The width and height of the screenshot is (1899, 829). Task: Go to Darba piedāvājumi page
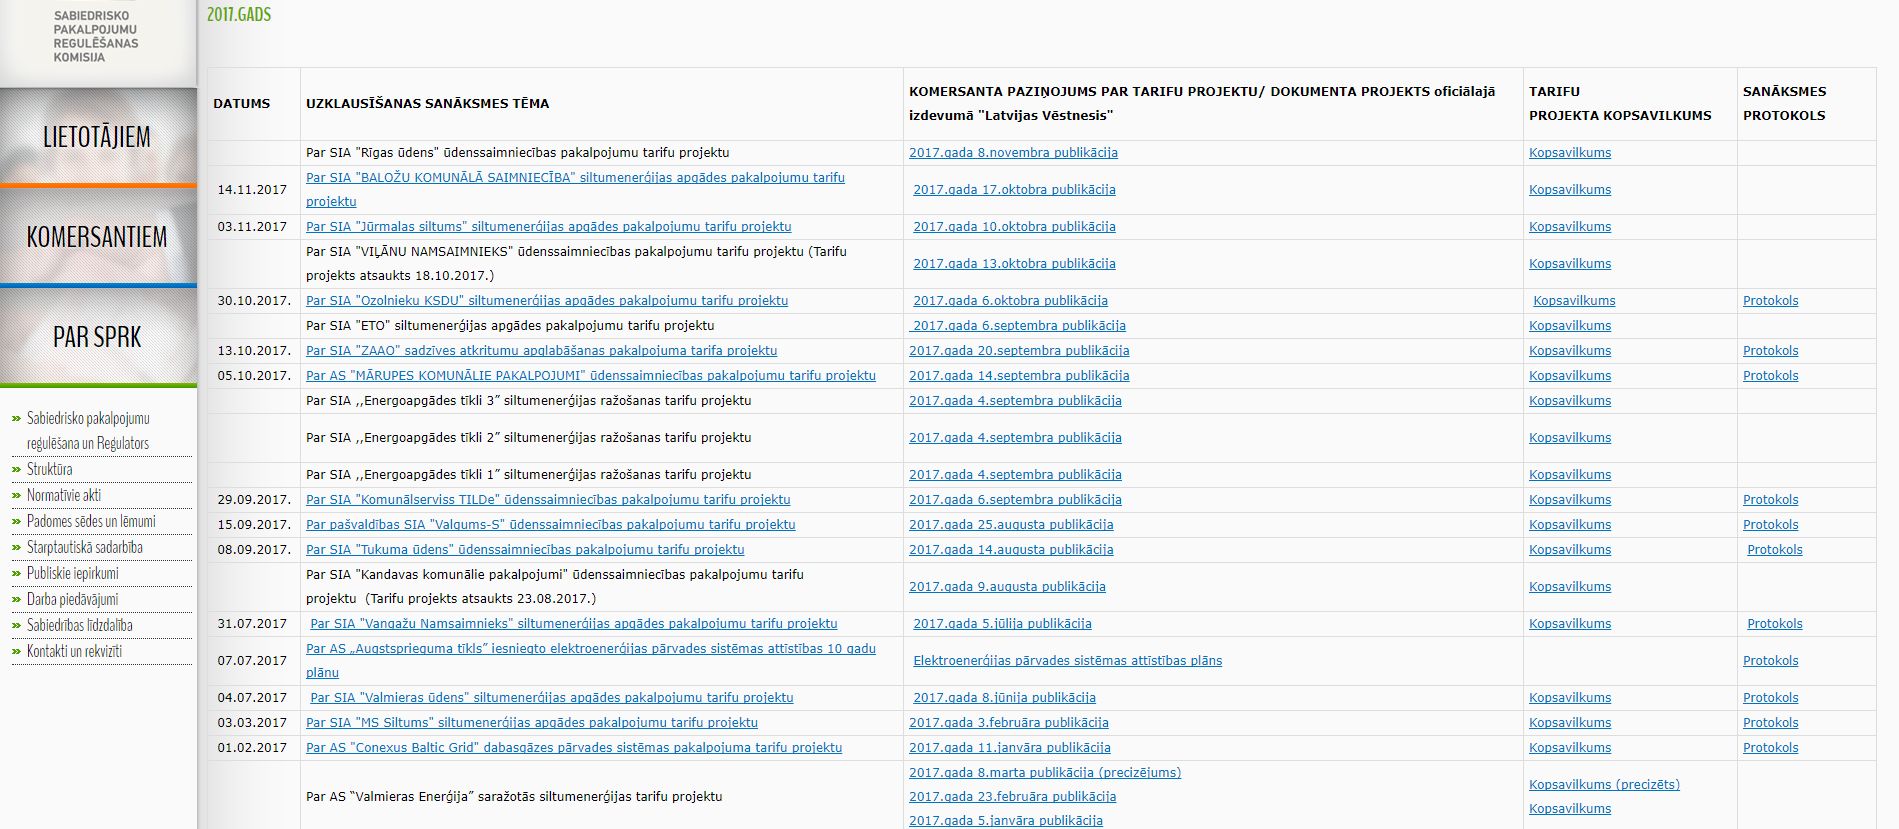point(72,599)
